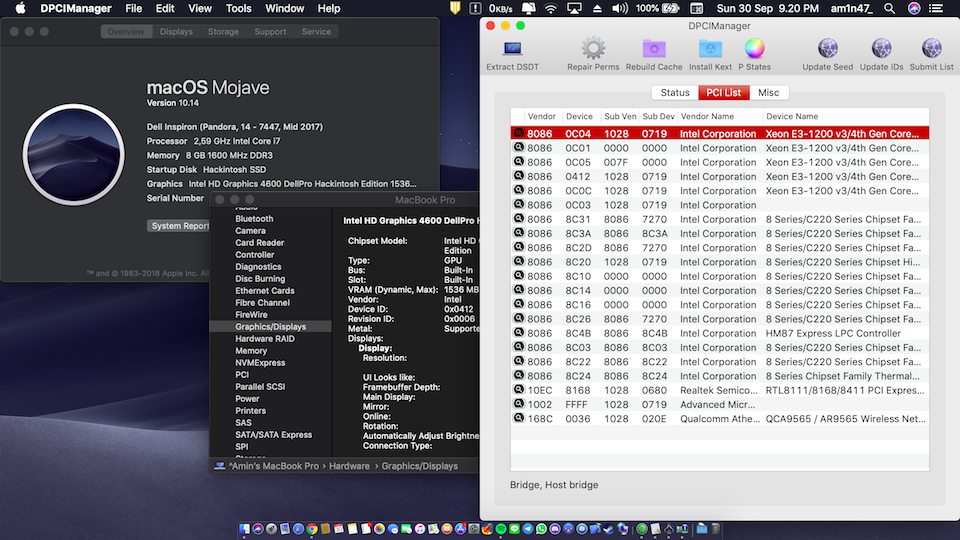Click the Install Kext icon

coord(710,49)
